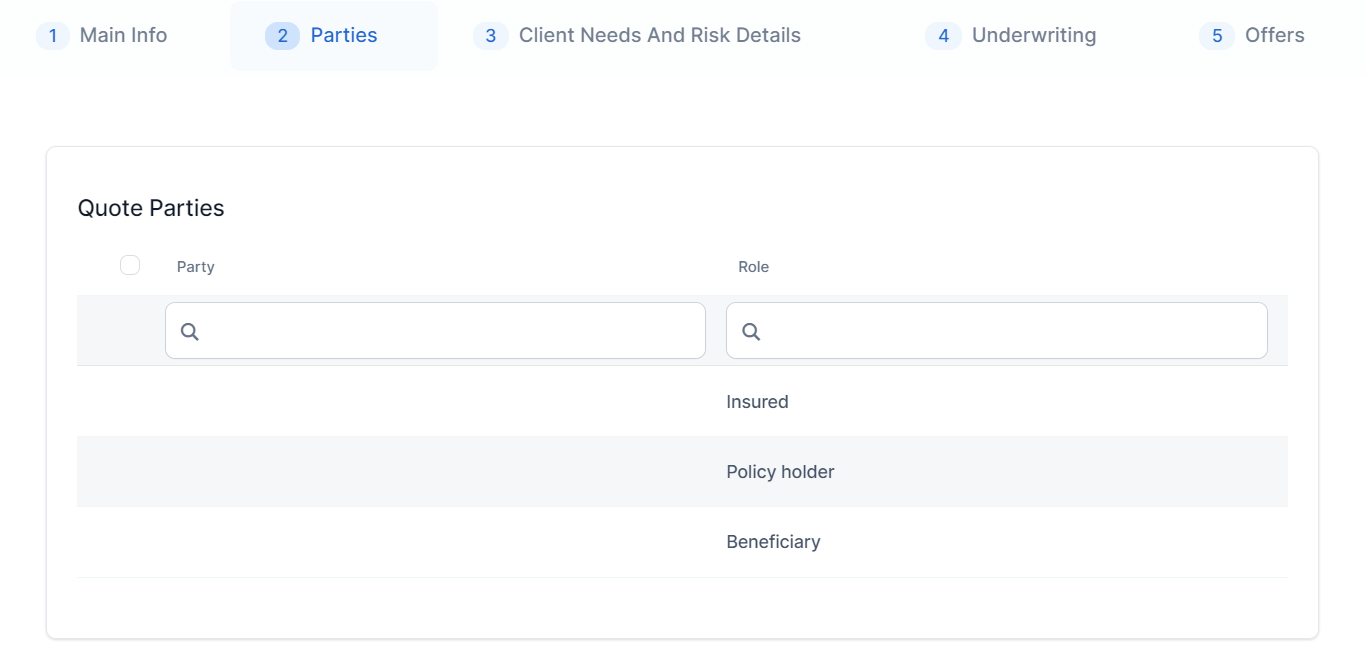Image resolution: width=1366 pixels, height=658 pixels.
Task: Go to Client Needs And Risk Details
Action: click(659, 36)
